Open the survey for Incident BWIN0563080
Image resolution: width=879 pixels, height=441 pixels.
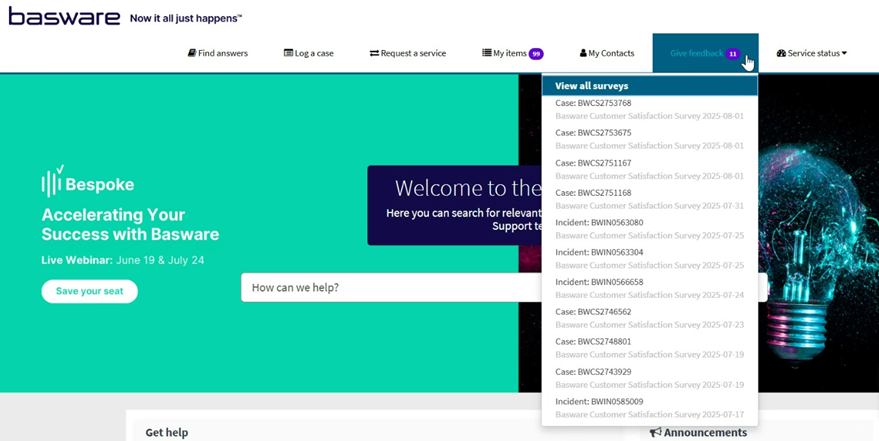pos(650,229)
